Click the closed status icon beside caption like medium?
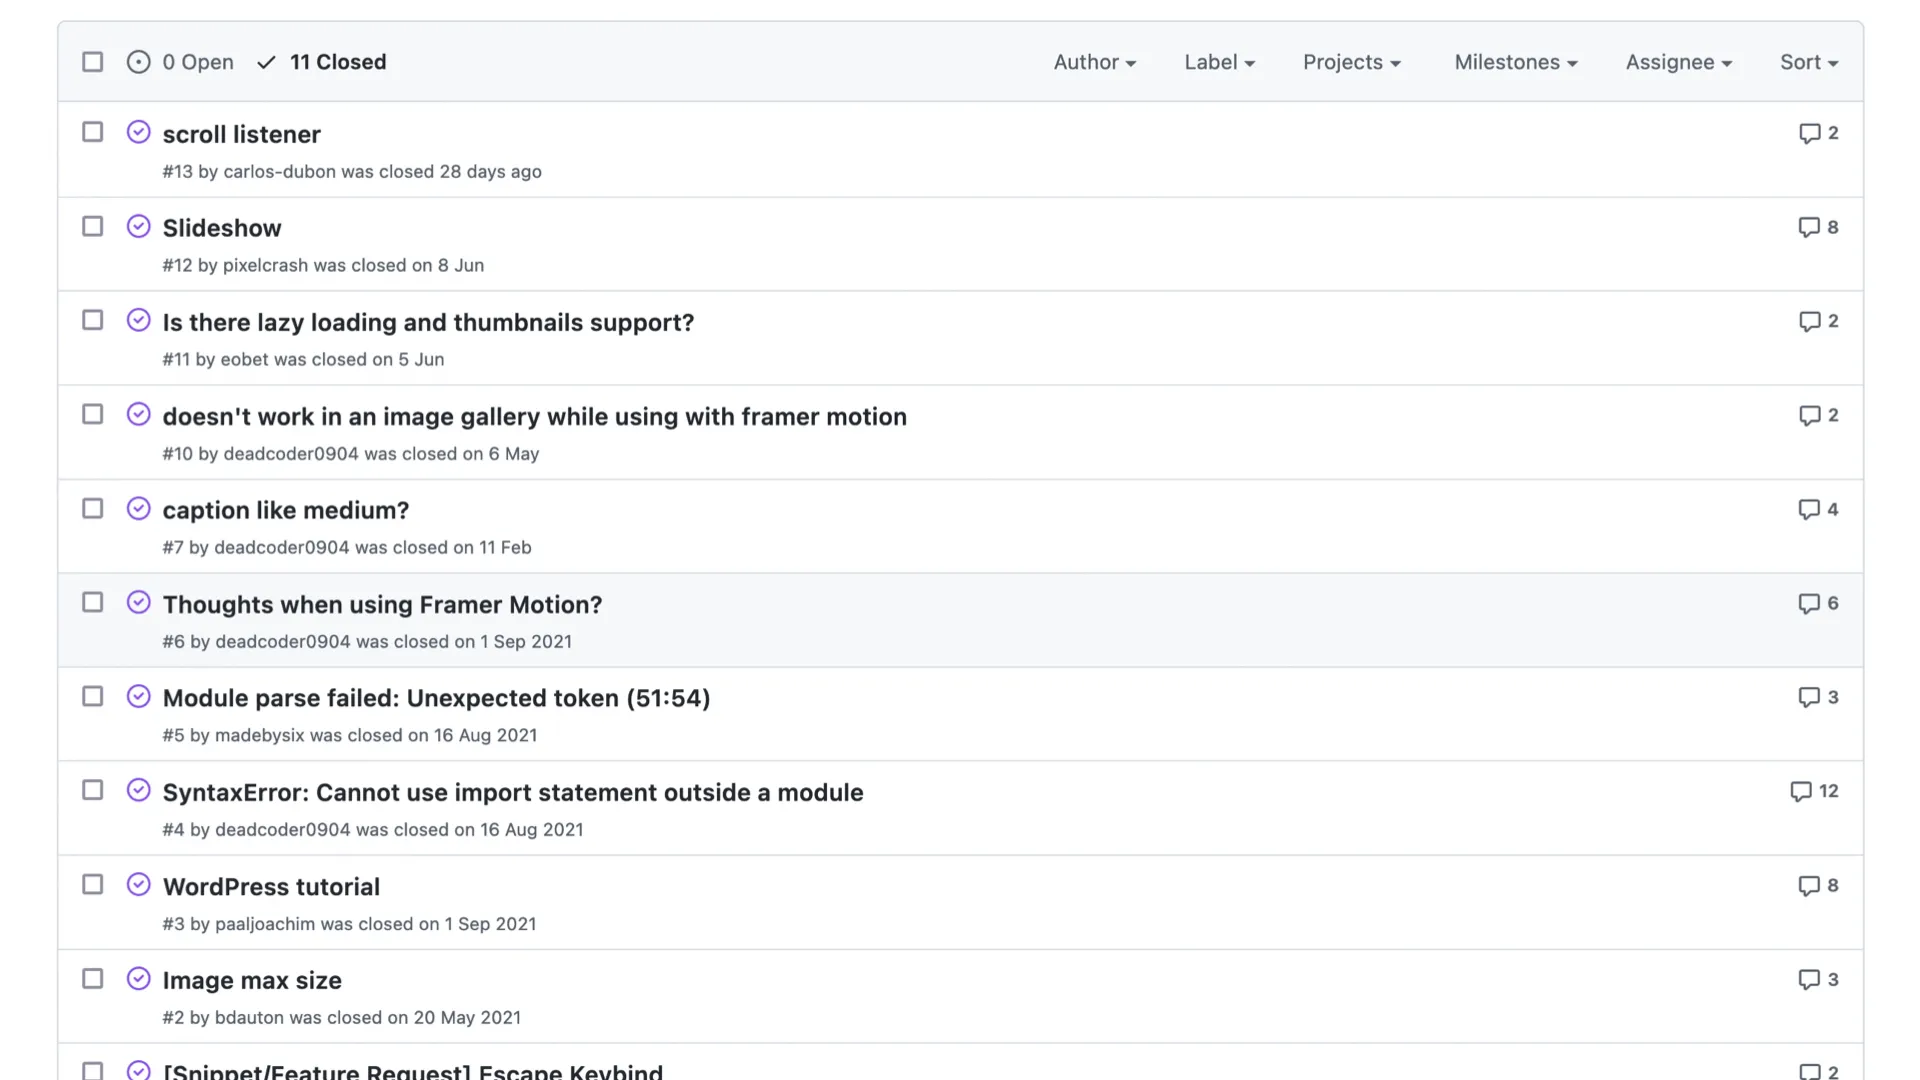 139,509
